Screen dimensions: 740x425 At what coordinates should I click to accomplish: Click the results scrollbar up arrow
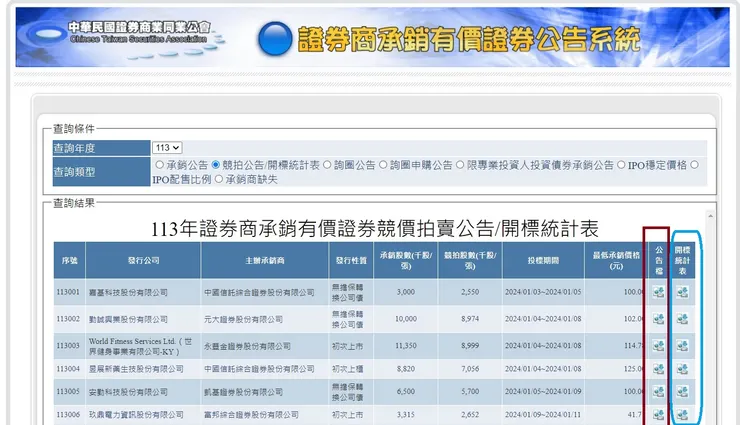710,216
